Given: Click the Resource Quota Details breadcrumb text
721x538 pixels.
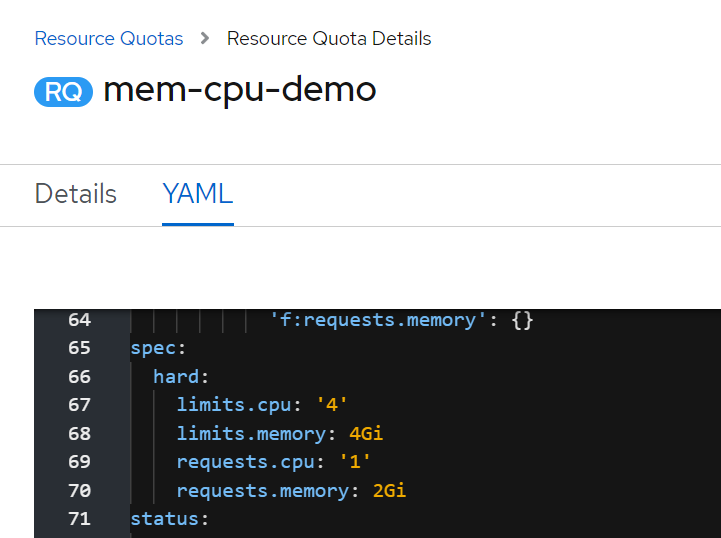Looking at the screenshot, I should coord(329,39).
